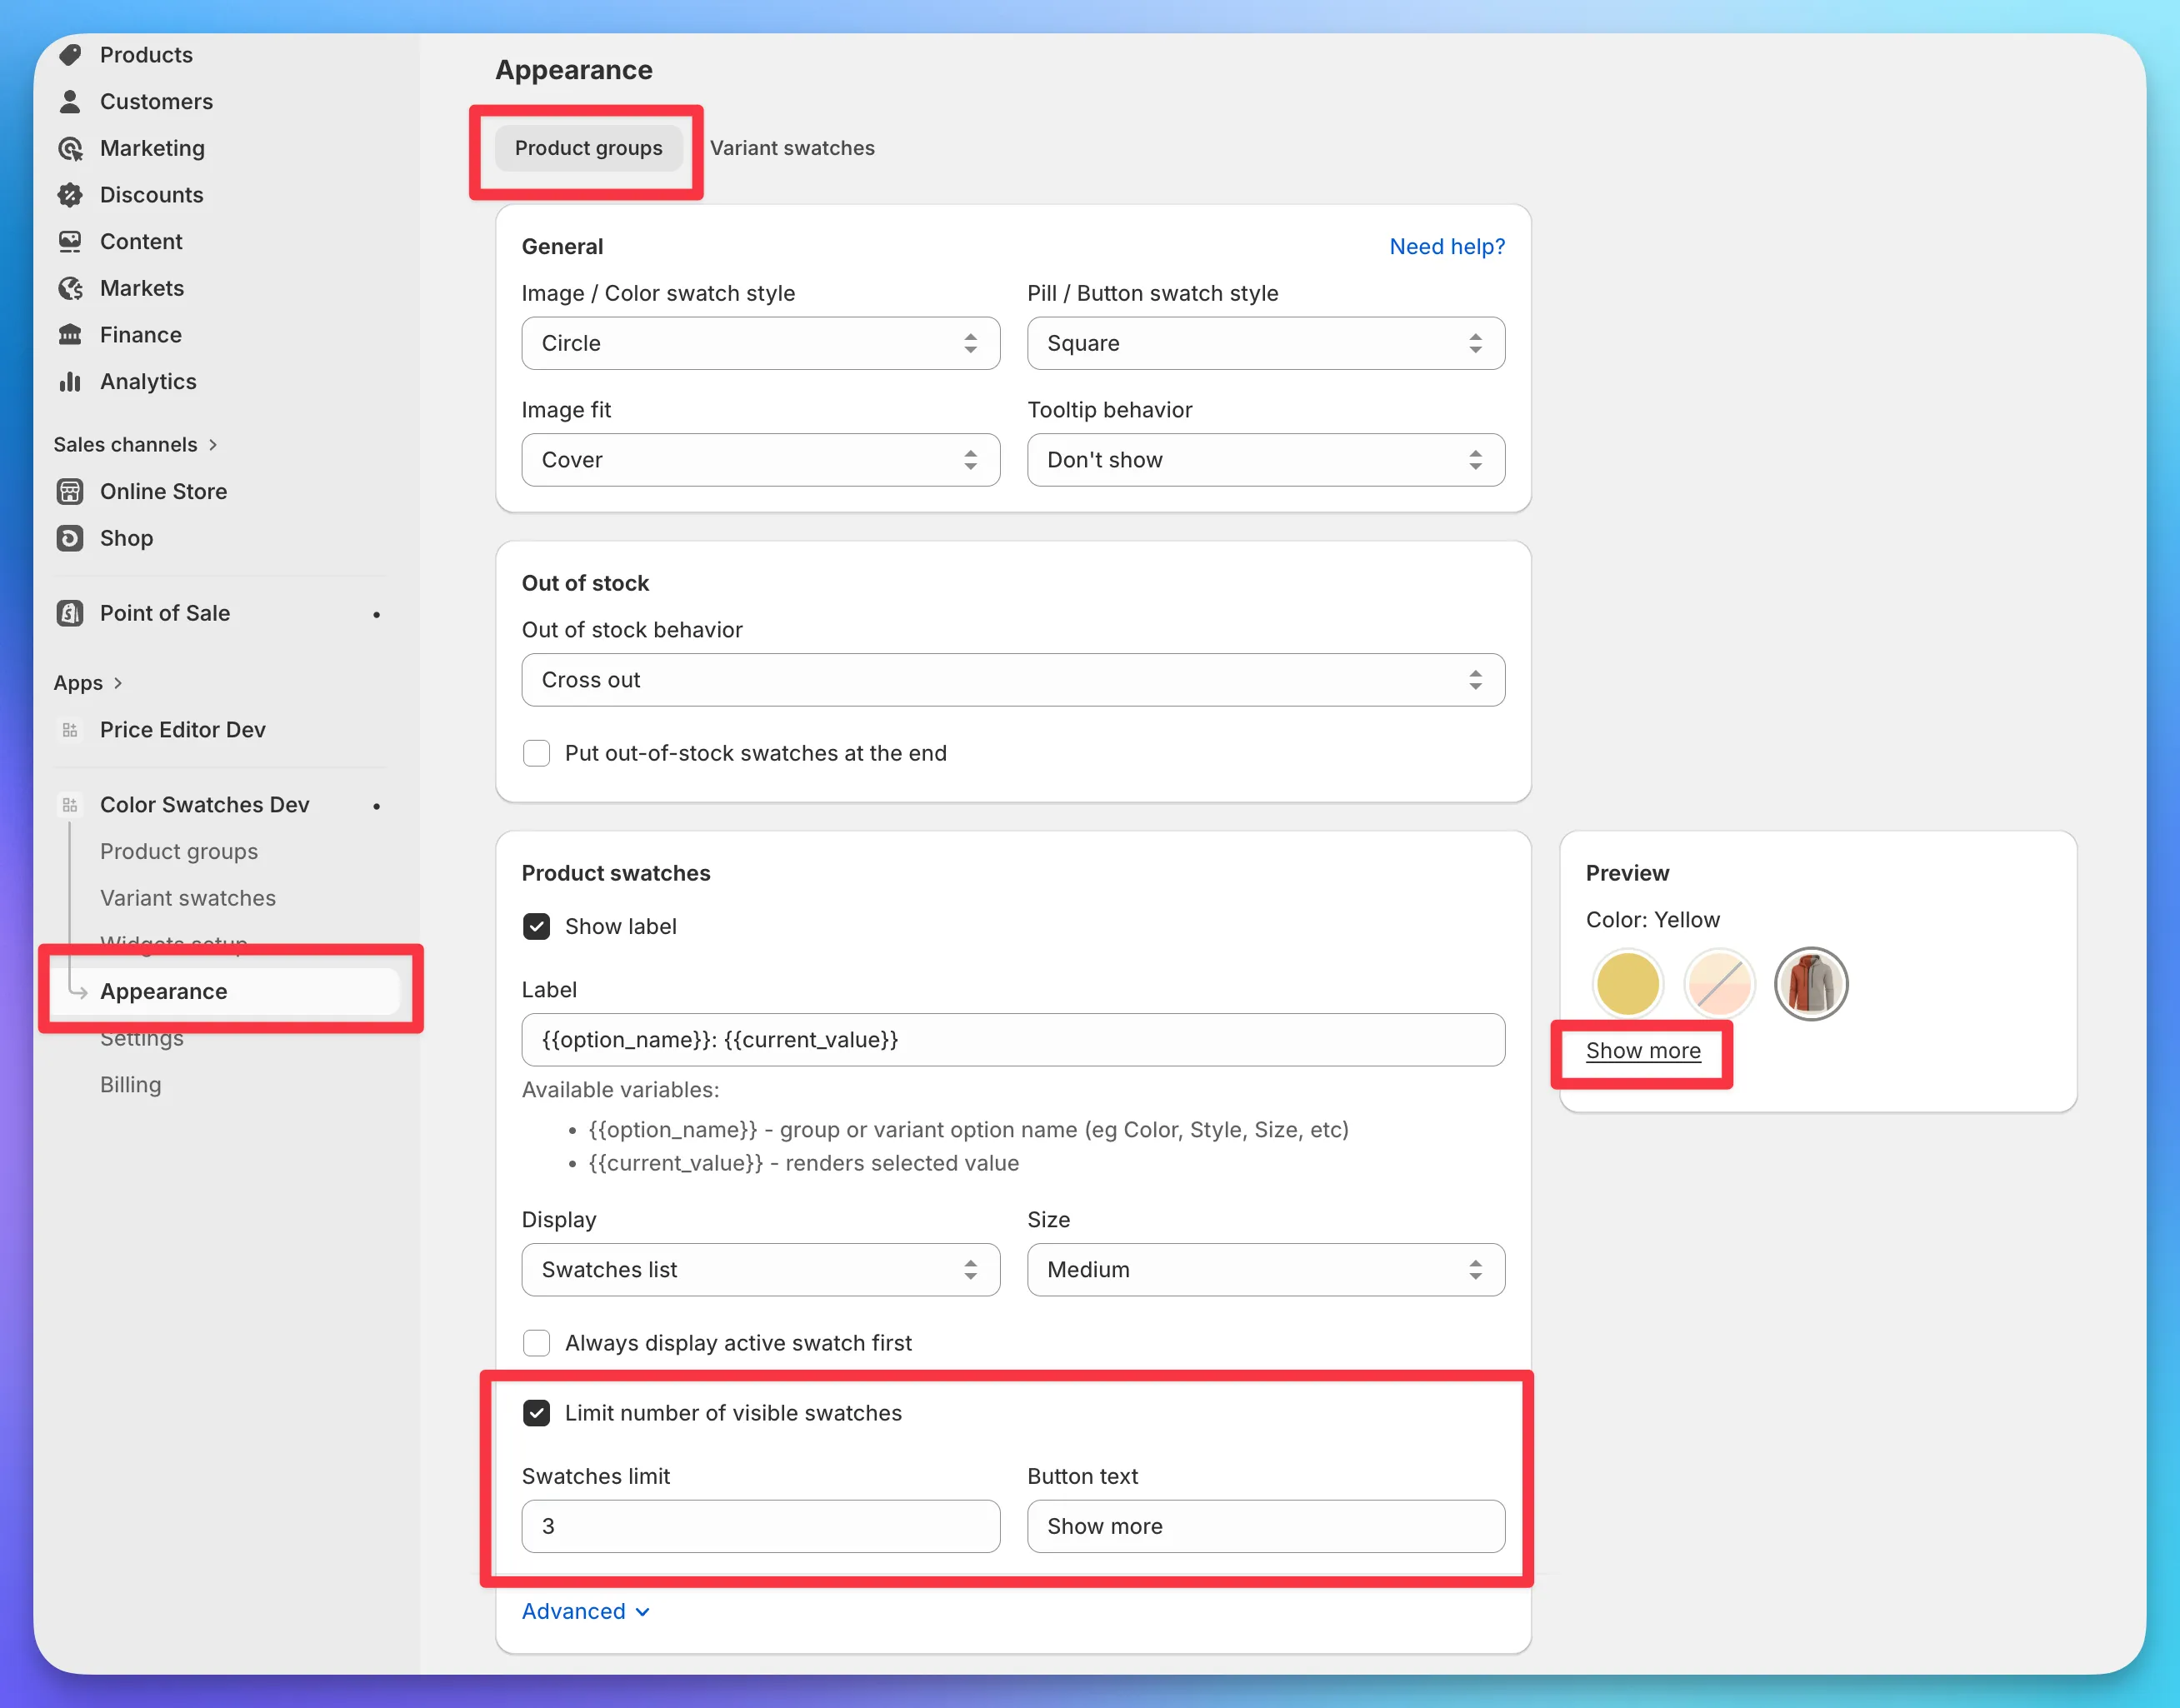
Task: Switch to the Variant swatches tab
Action: pyautogui.click(x=792, y=147)
